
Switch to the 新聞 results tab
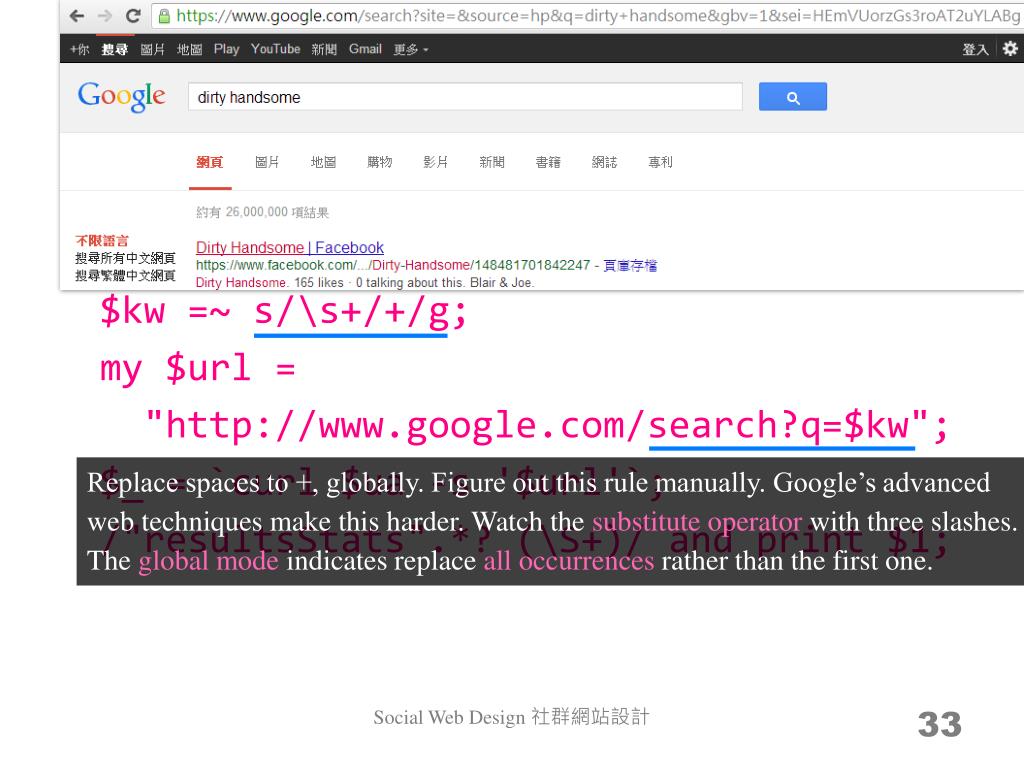pyautogui.click(x=492, y=162)
